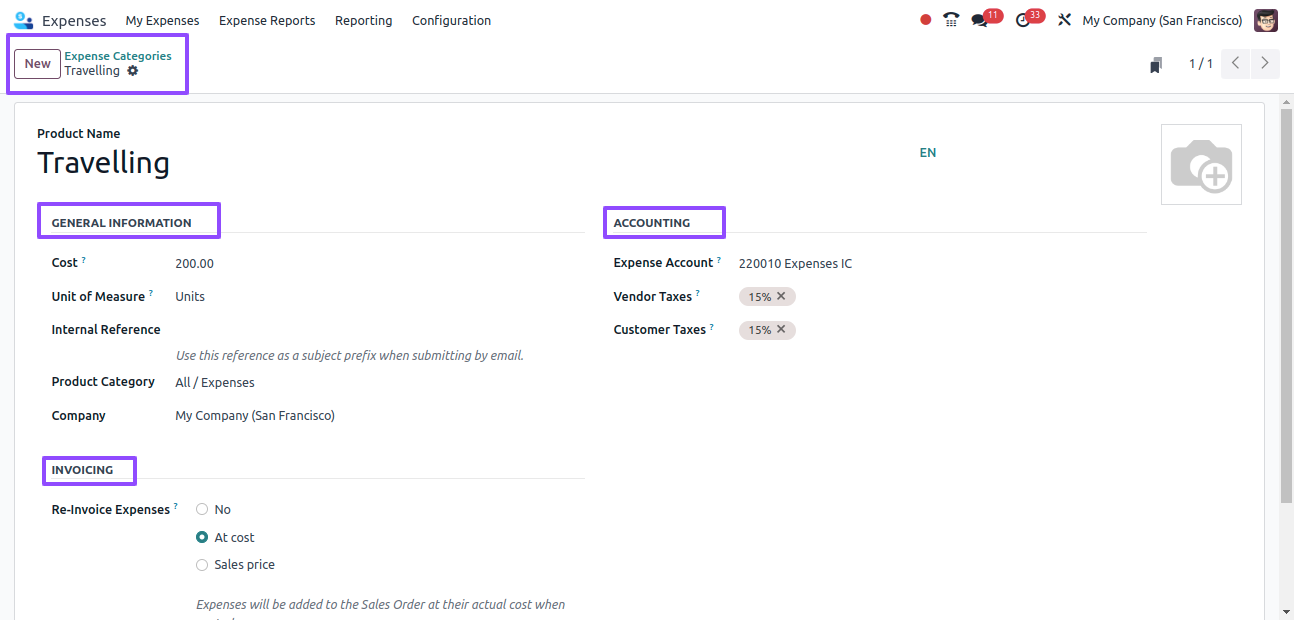Click the Expenses app title
This screenshot has width=1294, height=620.
pos(74,20)
